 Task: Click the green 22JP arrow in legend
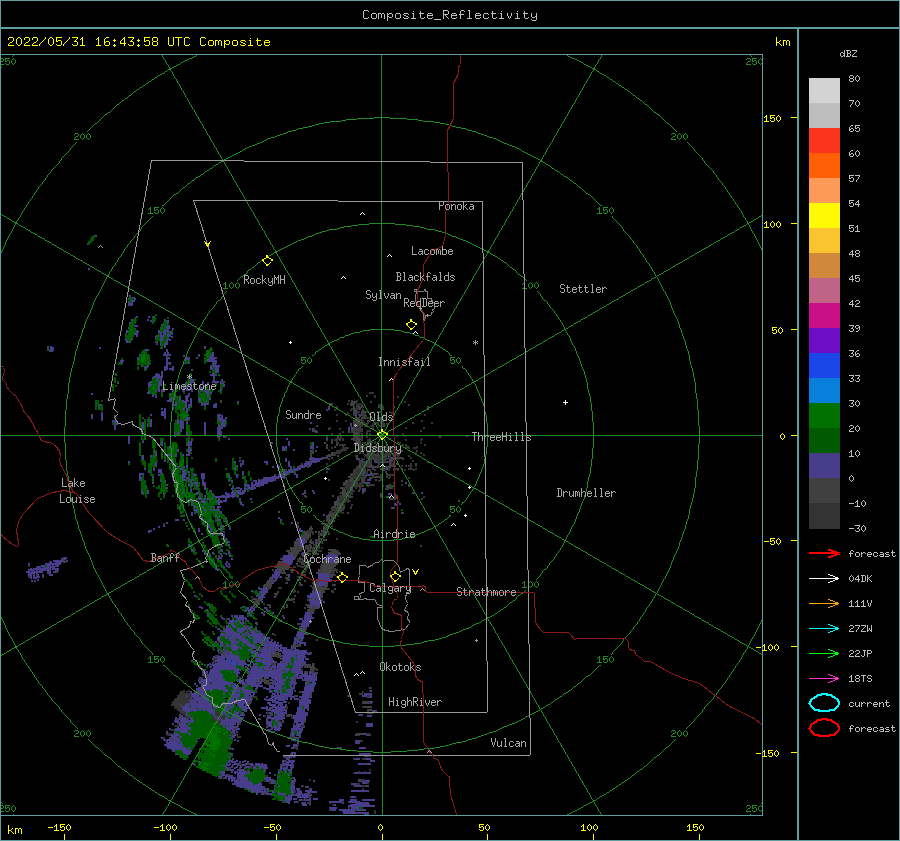coord(824,653)
